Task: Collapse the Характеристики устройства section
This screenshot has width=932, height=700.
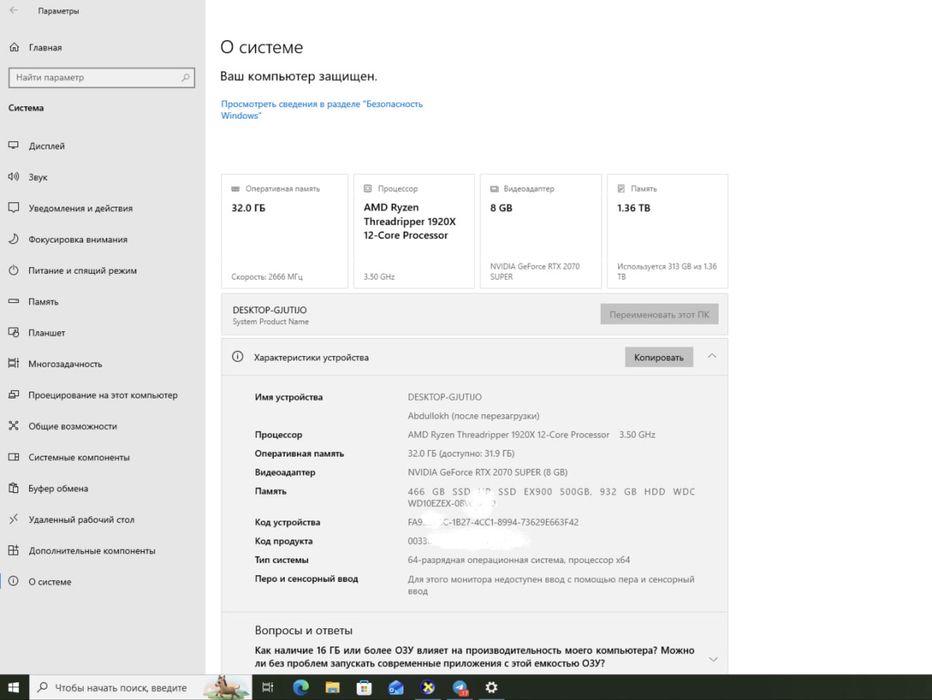Action: 712,356
